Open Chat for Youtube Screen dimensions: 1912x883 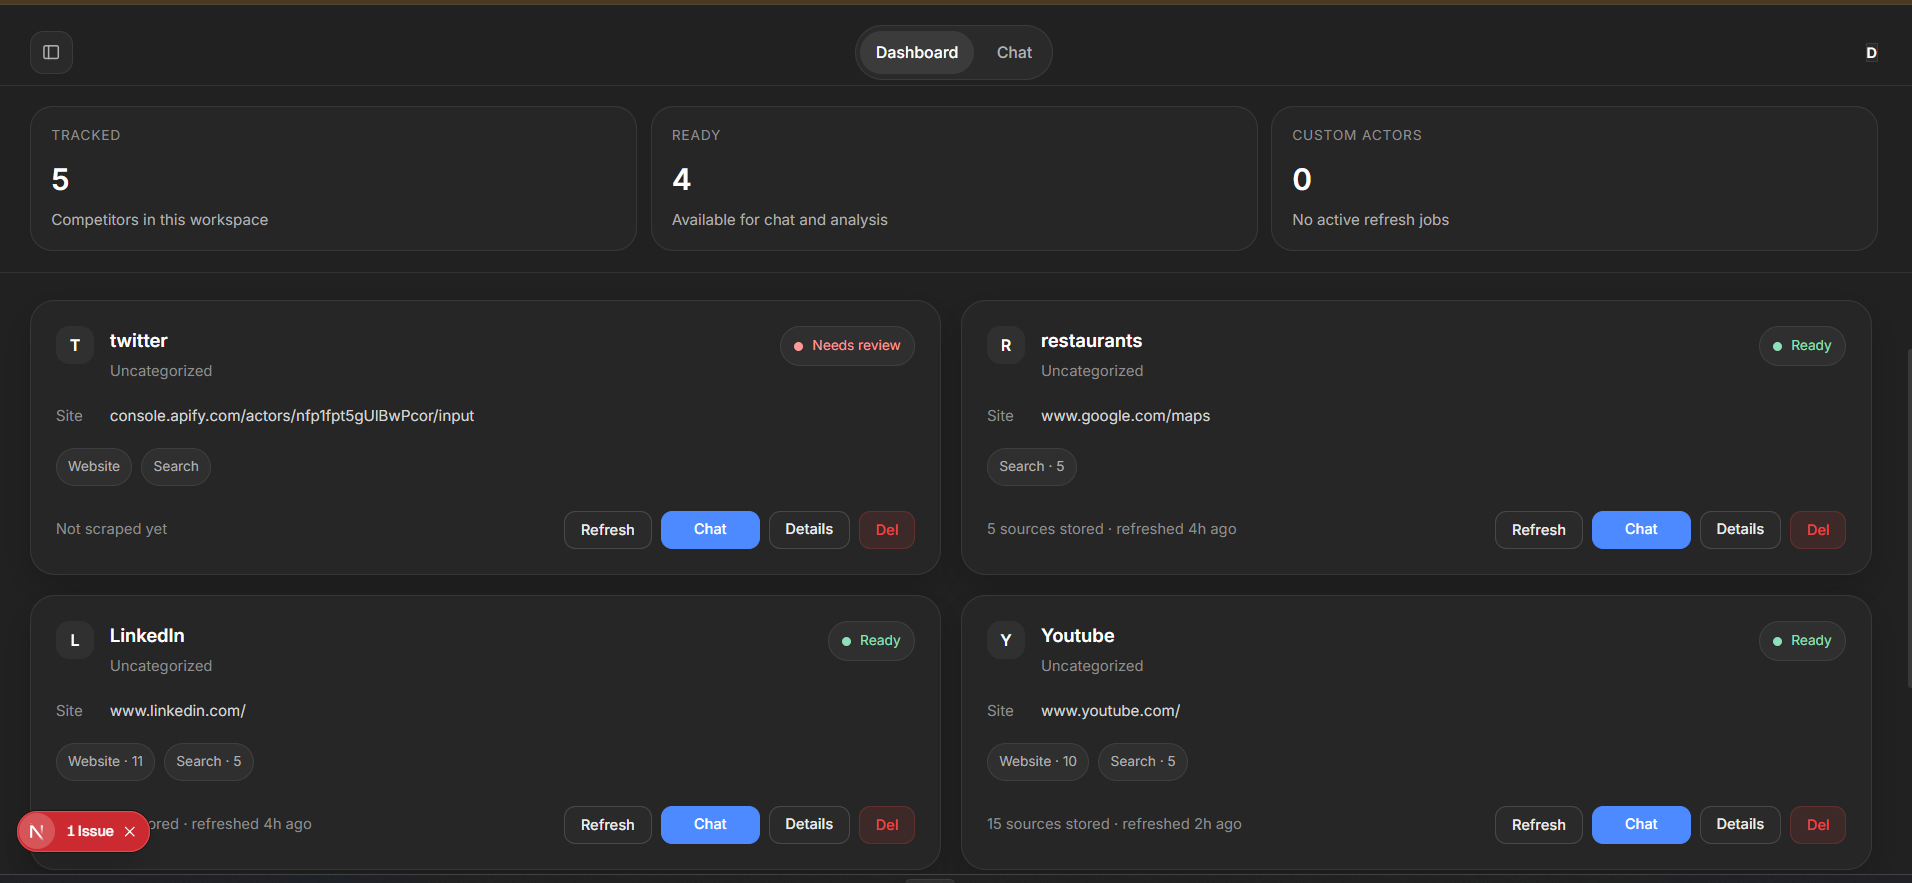(x=1641, y=825)
